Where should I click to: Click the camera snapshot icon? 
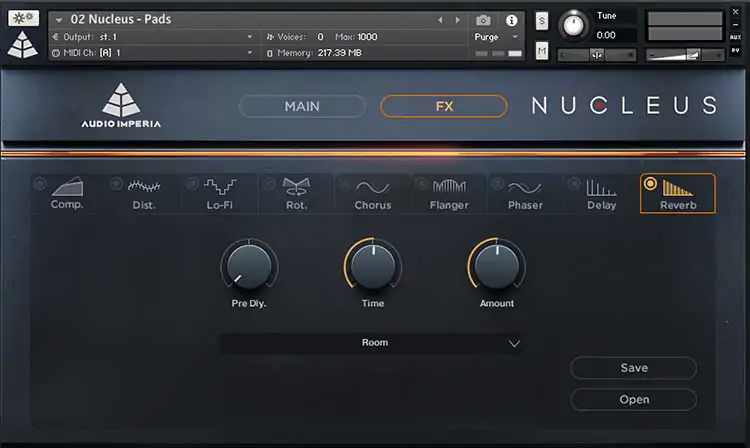(483, 20)
